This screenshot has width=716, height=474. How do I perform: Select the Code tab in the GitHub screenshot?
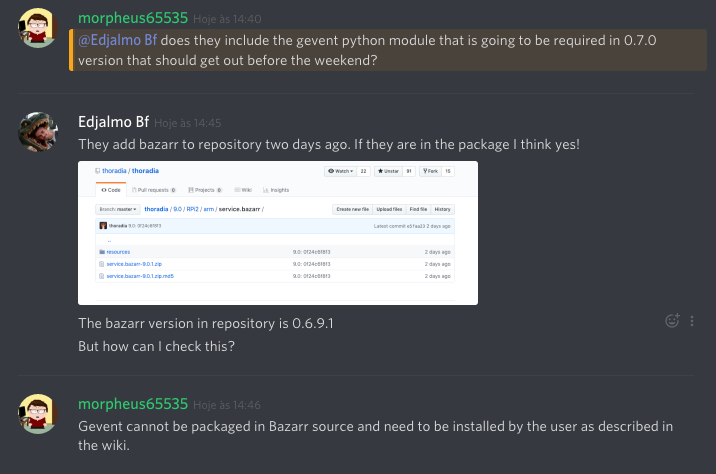point(111,189)
